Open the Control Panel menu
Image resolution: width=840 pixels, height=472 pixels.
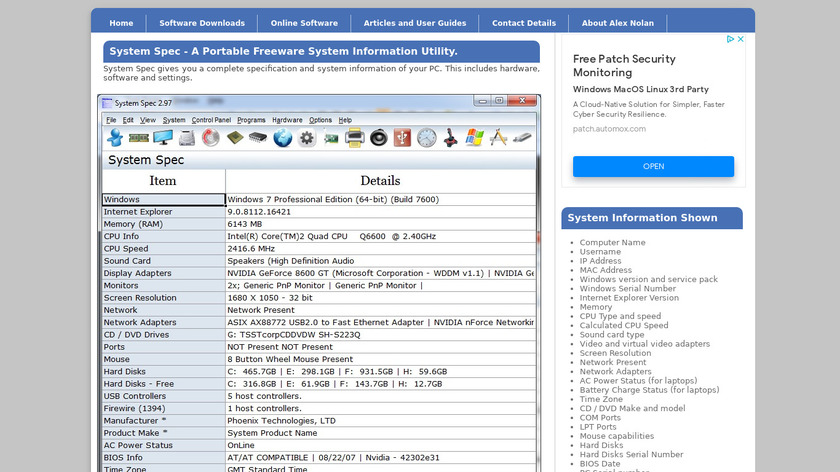[x=211, y=120]
